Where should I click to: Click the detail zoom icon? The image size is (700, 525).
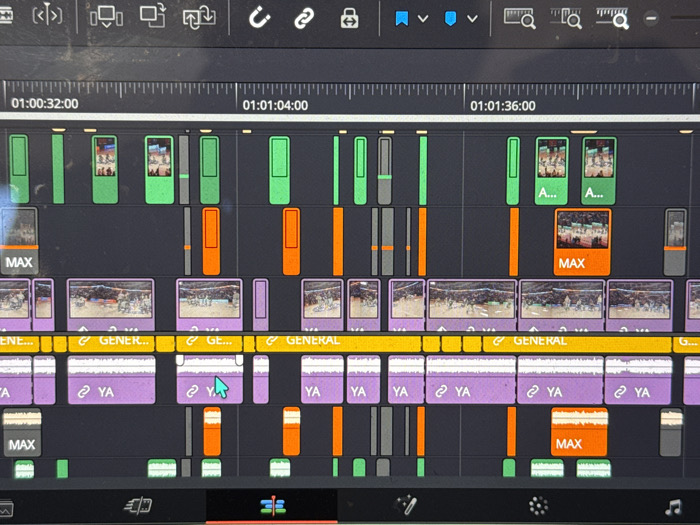[x=566, y=19]
